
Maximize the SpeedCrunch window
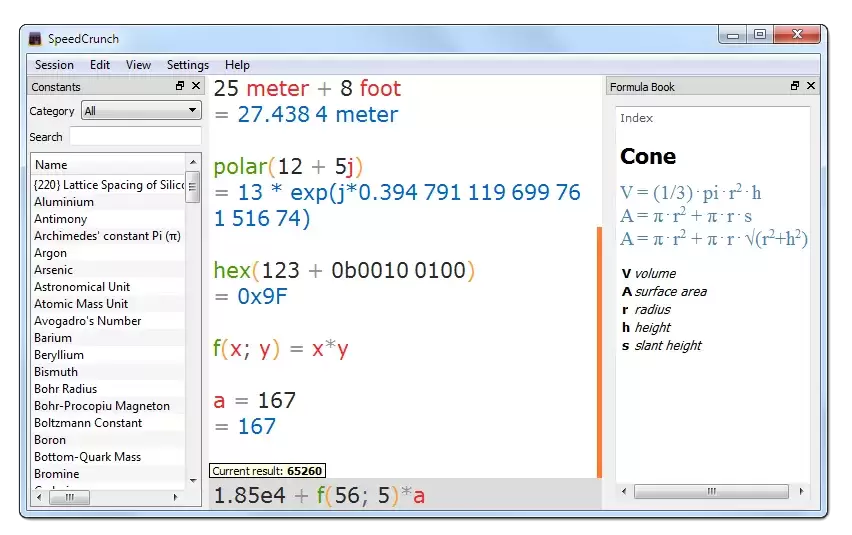click(x=760, y=35)
